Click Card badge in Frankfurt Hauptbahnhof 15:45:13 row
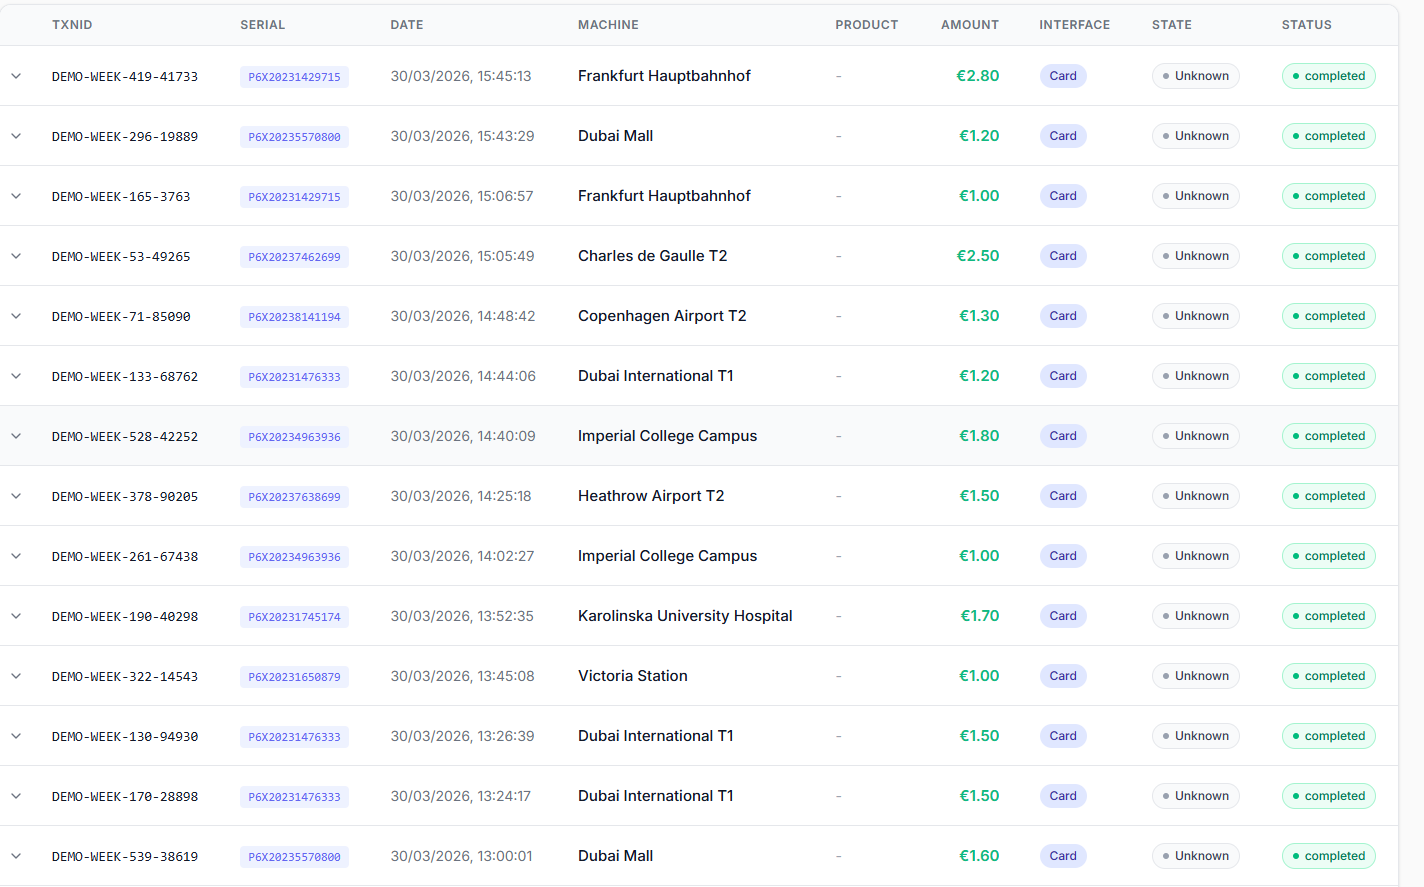The width and height of the screenshot is (1424, 887). pyautogui.click(x=1063, y=76)
